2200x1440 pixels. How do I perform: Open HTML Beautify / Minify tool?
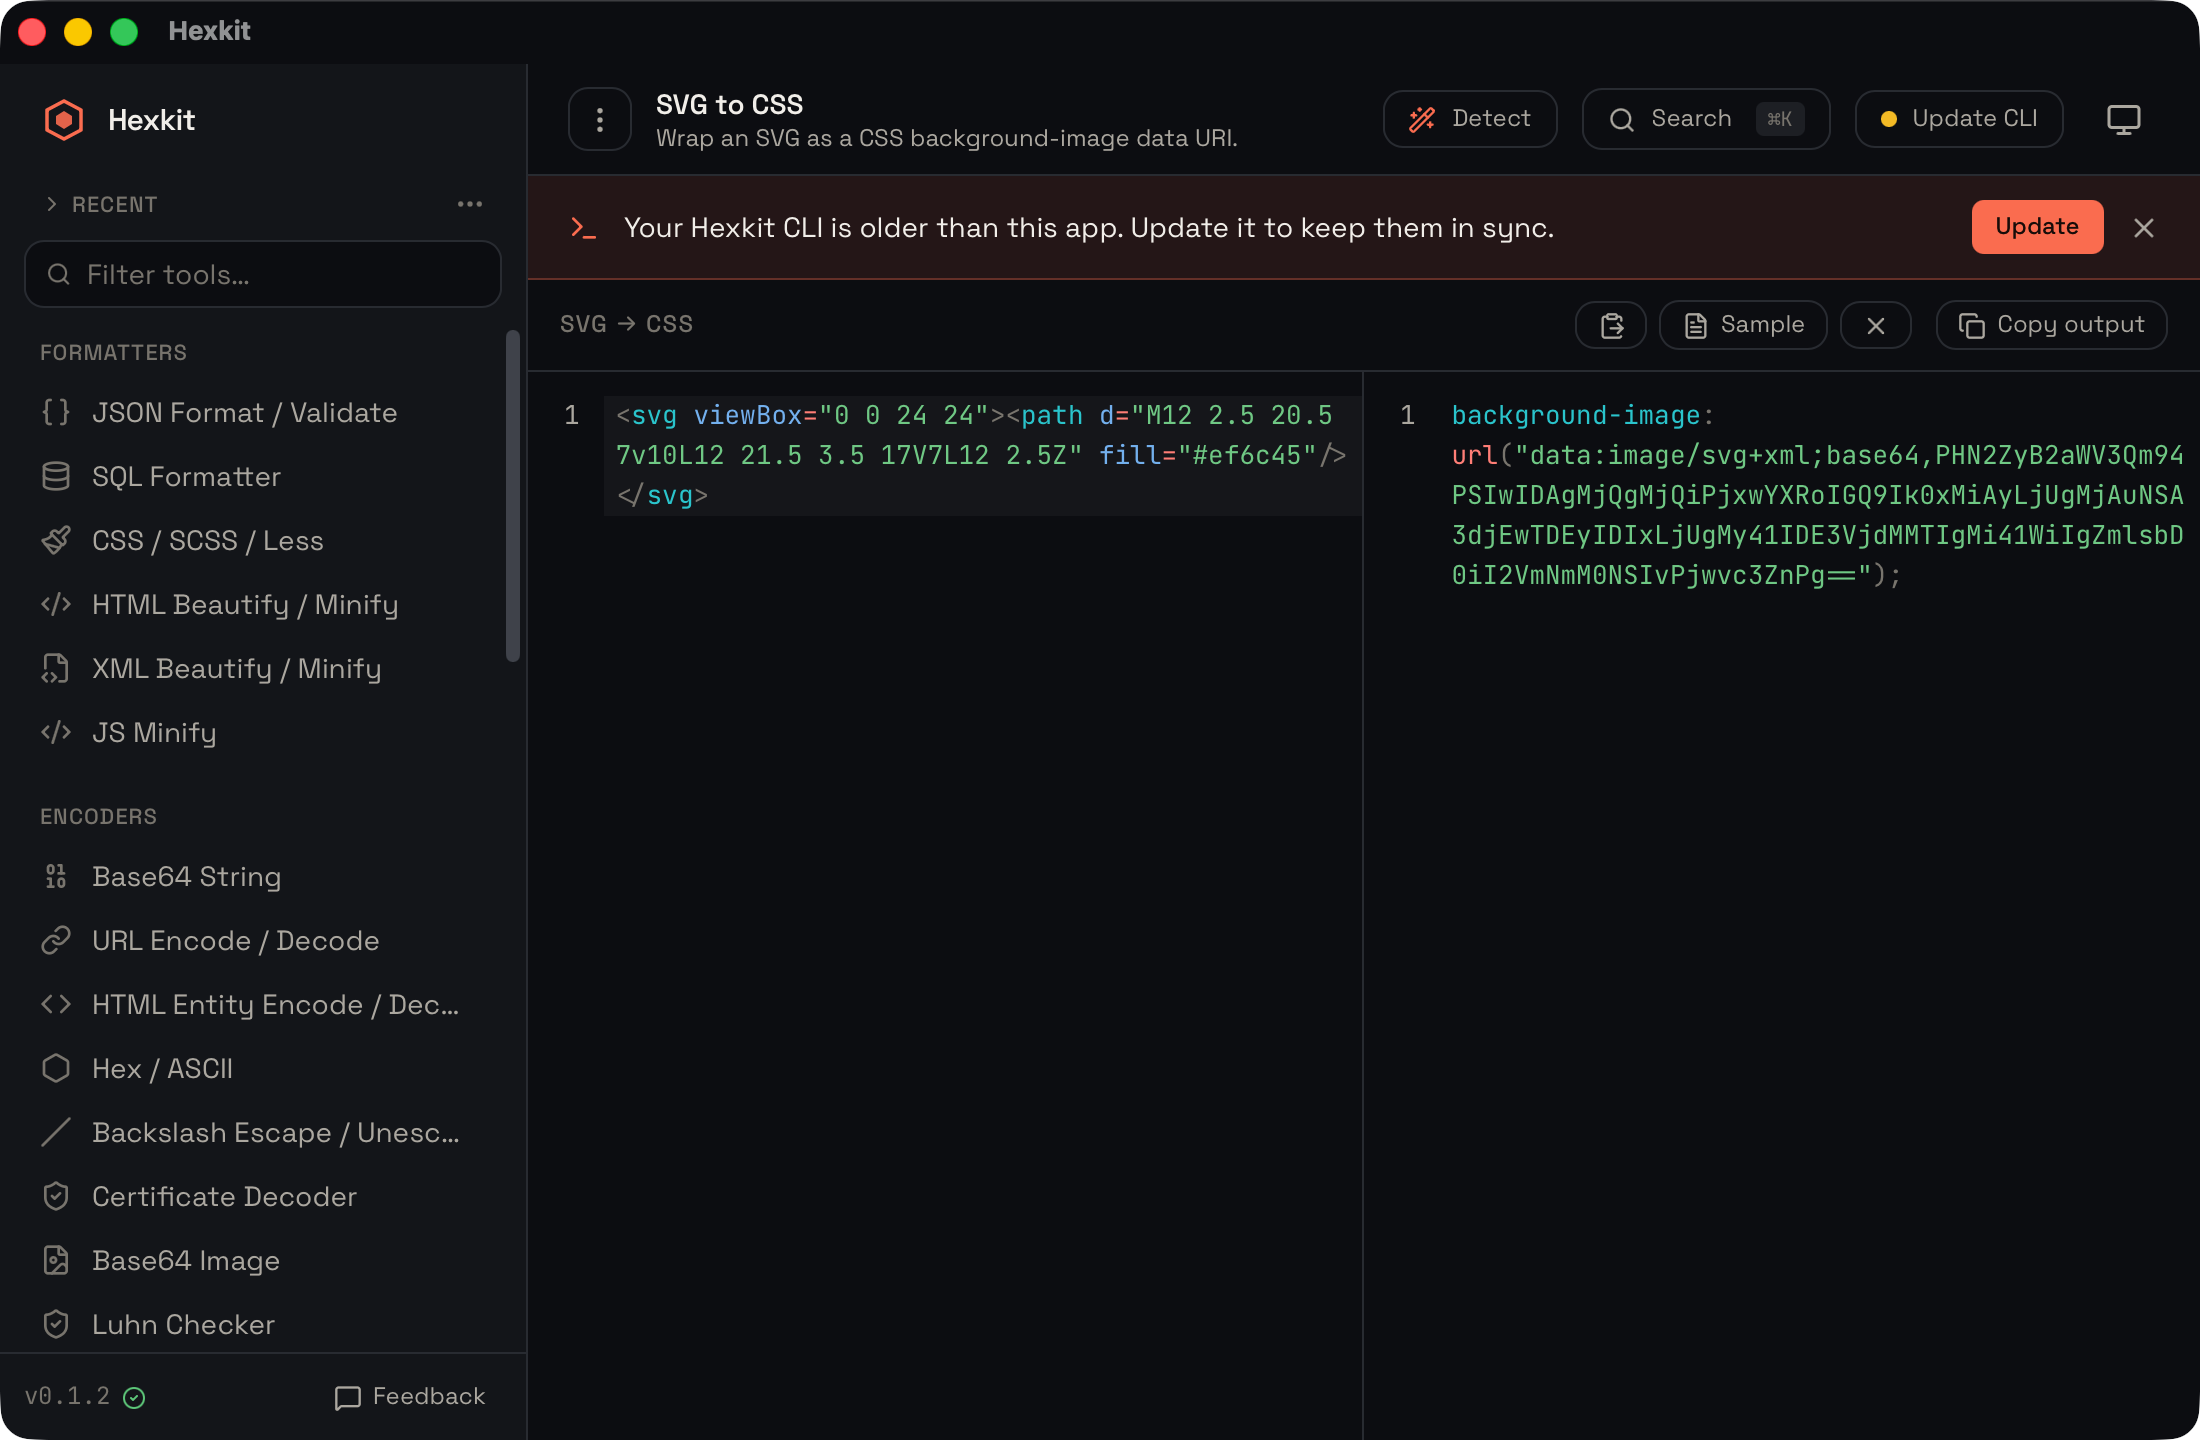(x=263, y=605)
